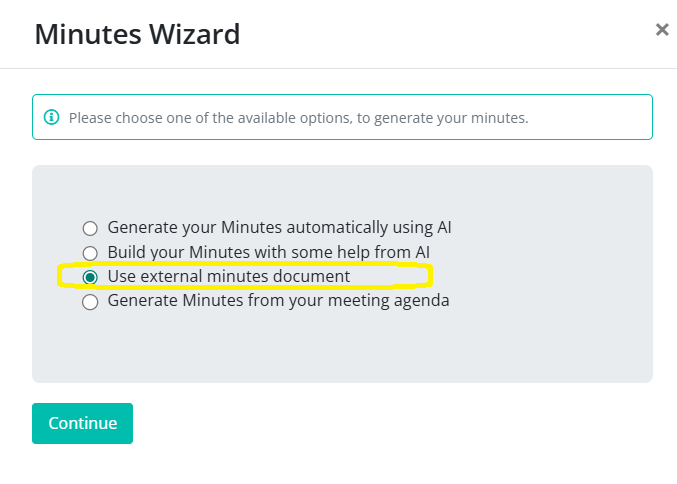Screen dimensions: 677x484
Task: Click empty header space right of the title
Action: click(x=450, y=35)
